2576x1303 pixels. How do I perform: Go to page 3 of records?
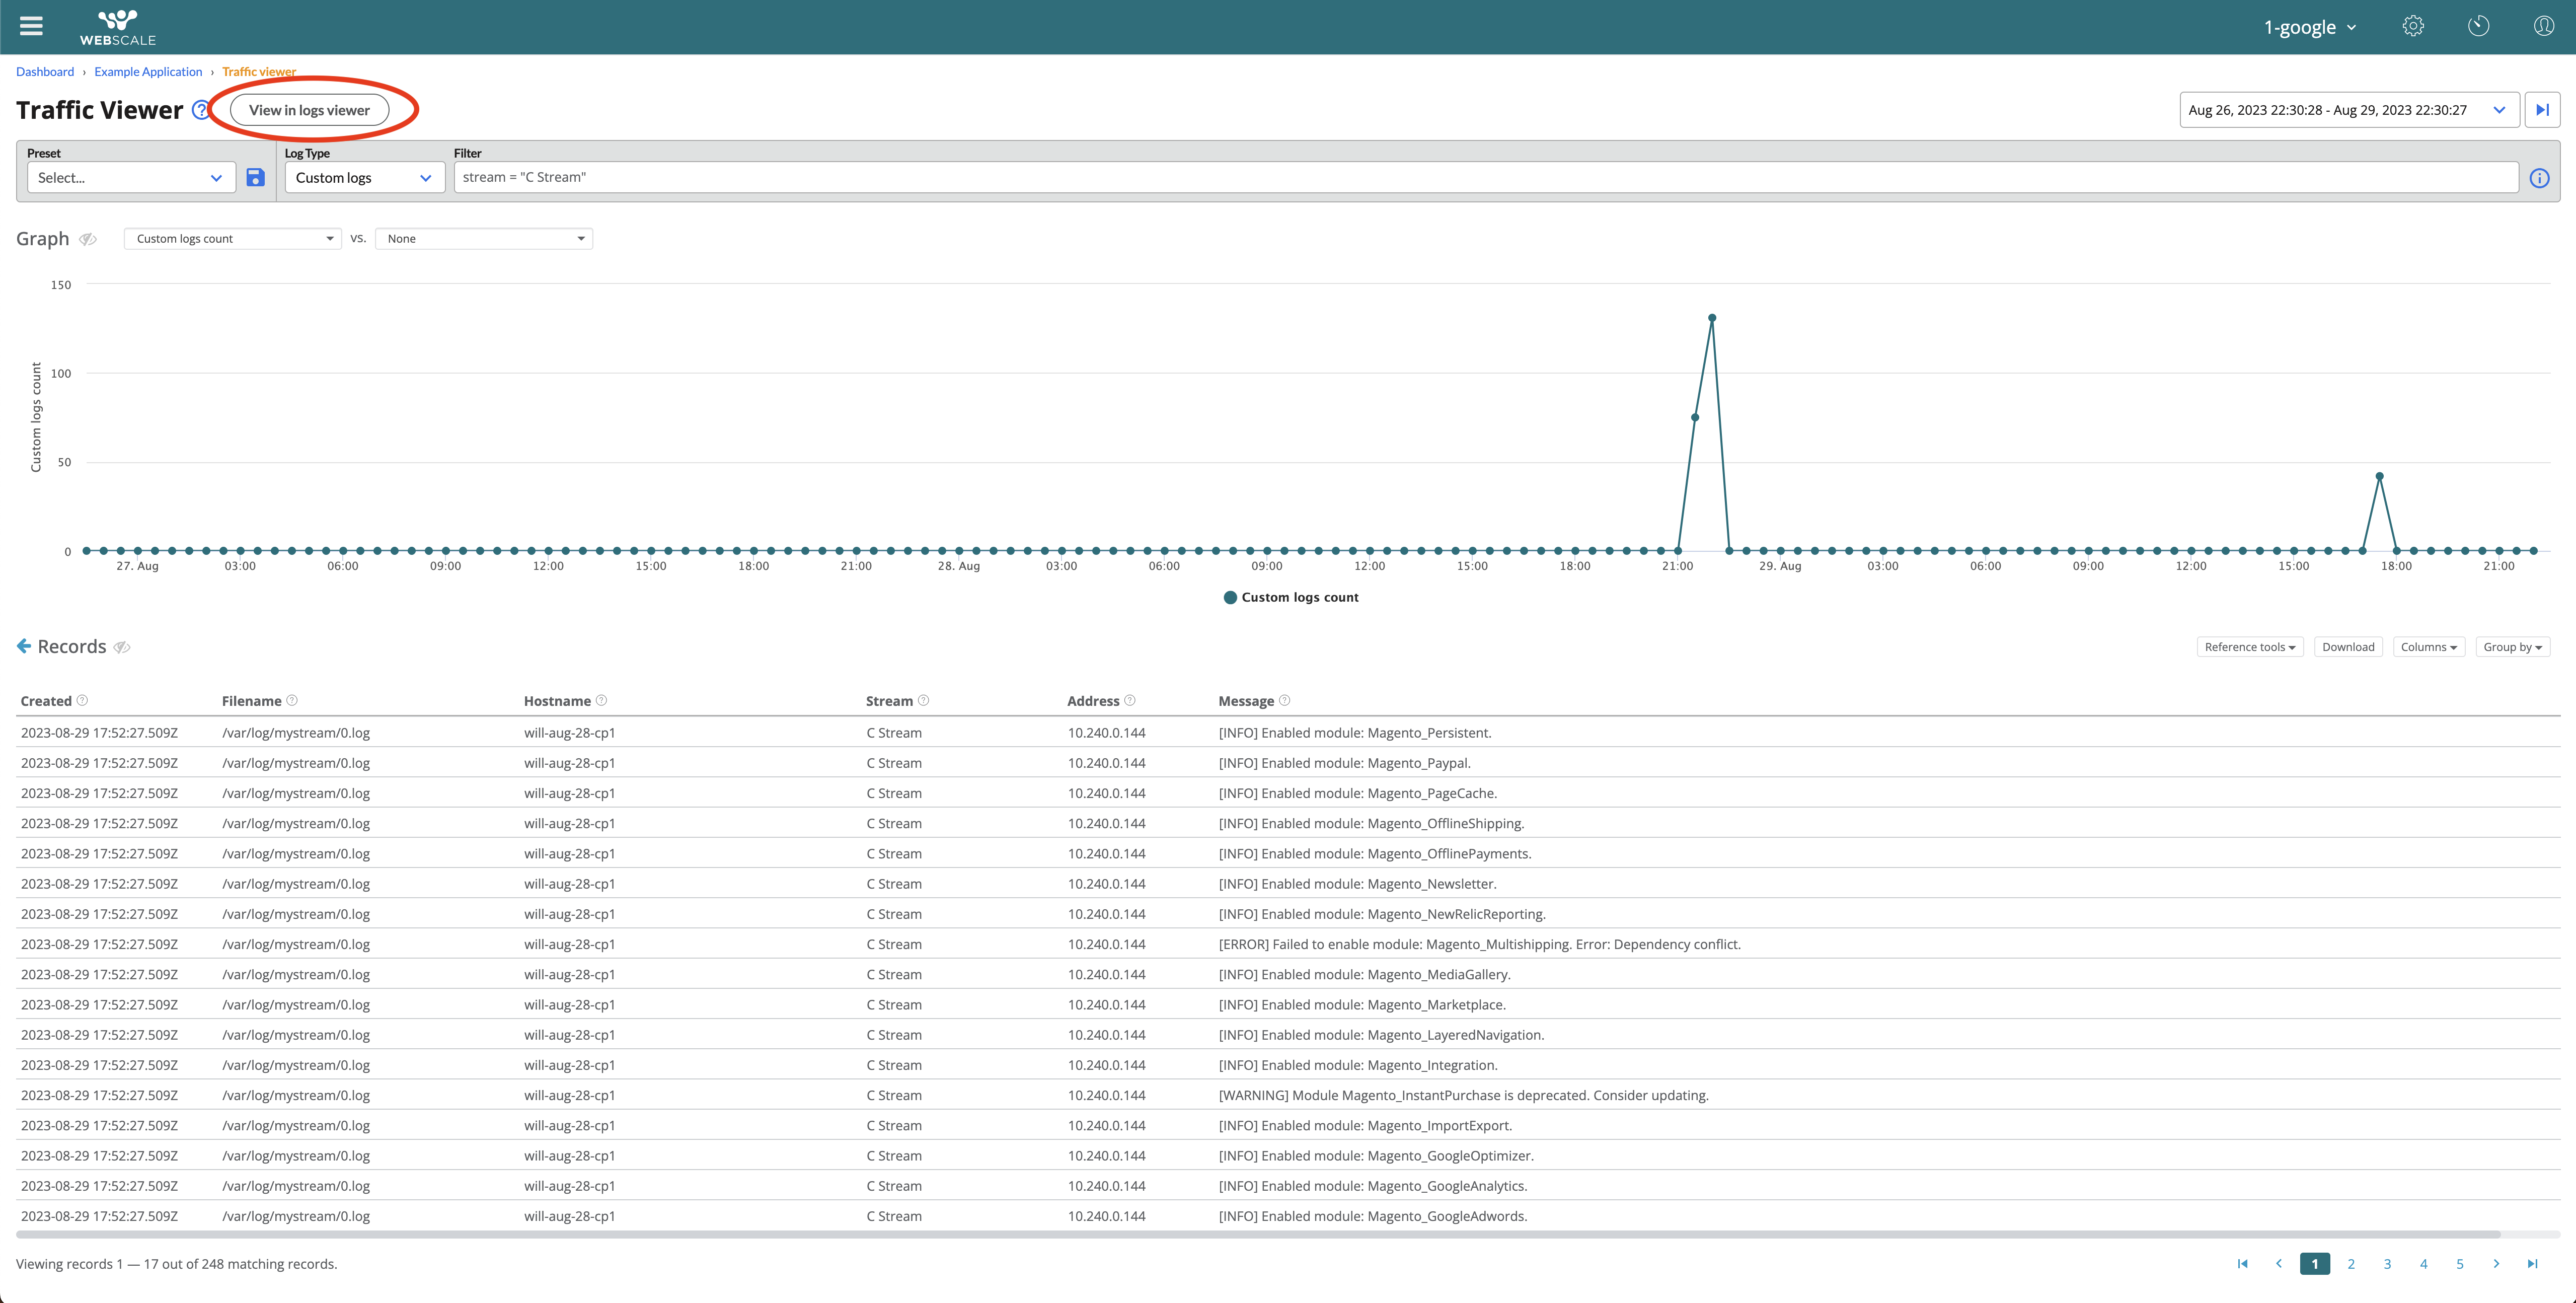[x=2387, y=1264]
